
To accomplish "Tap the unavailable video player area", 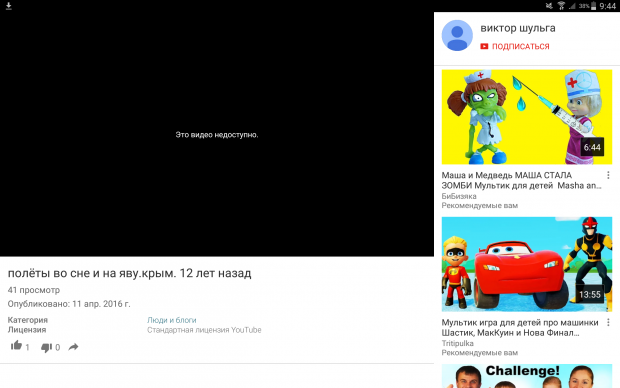I will click(217, 134).
